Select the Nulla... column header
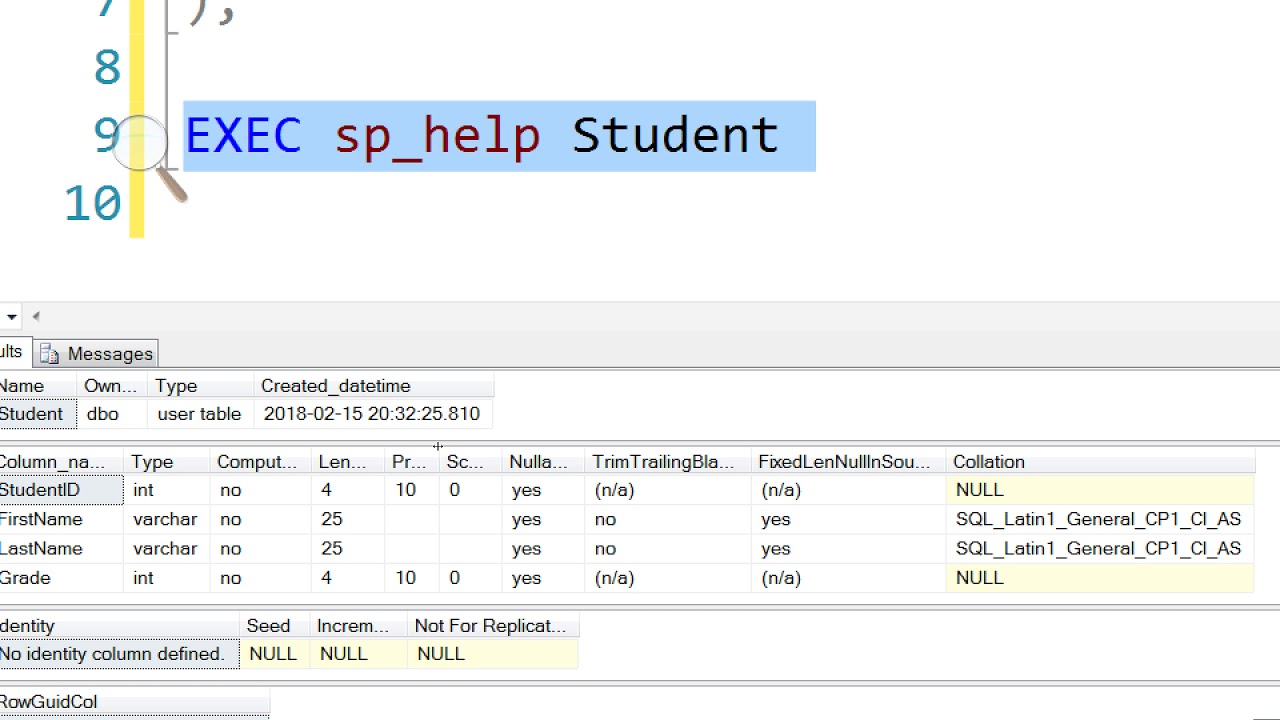The image size is (1280, 720). click(544, 462)
